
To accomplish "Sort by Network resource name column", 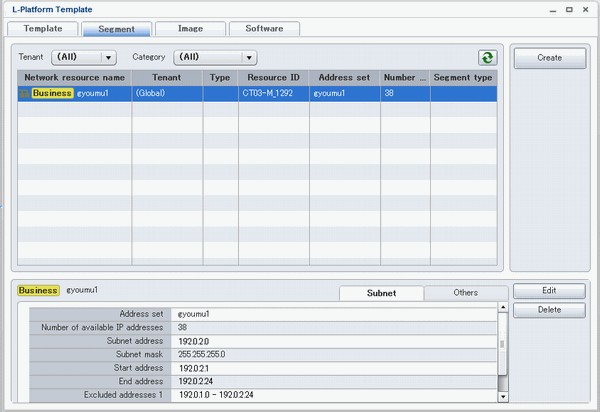I will point(74,77).
